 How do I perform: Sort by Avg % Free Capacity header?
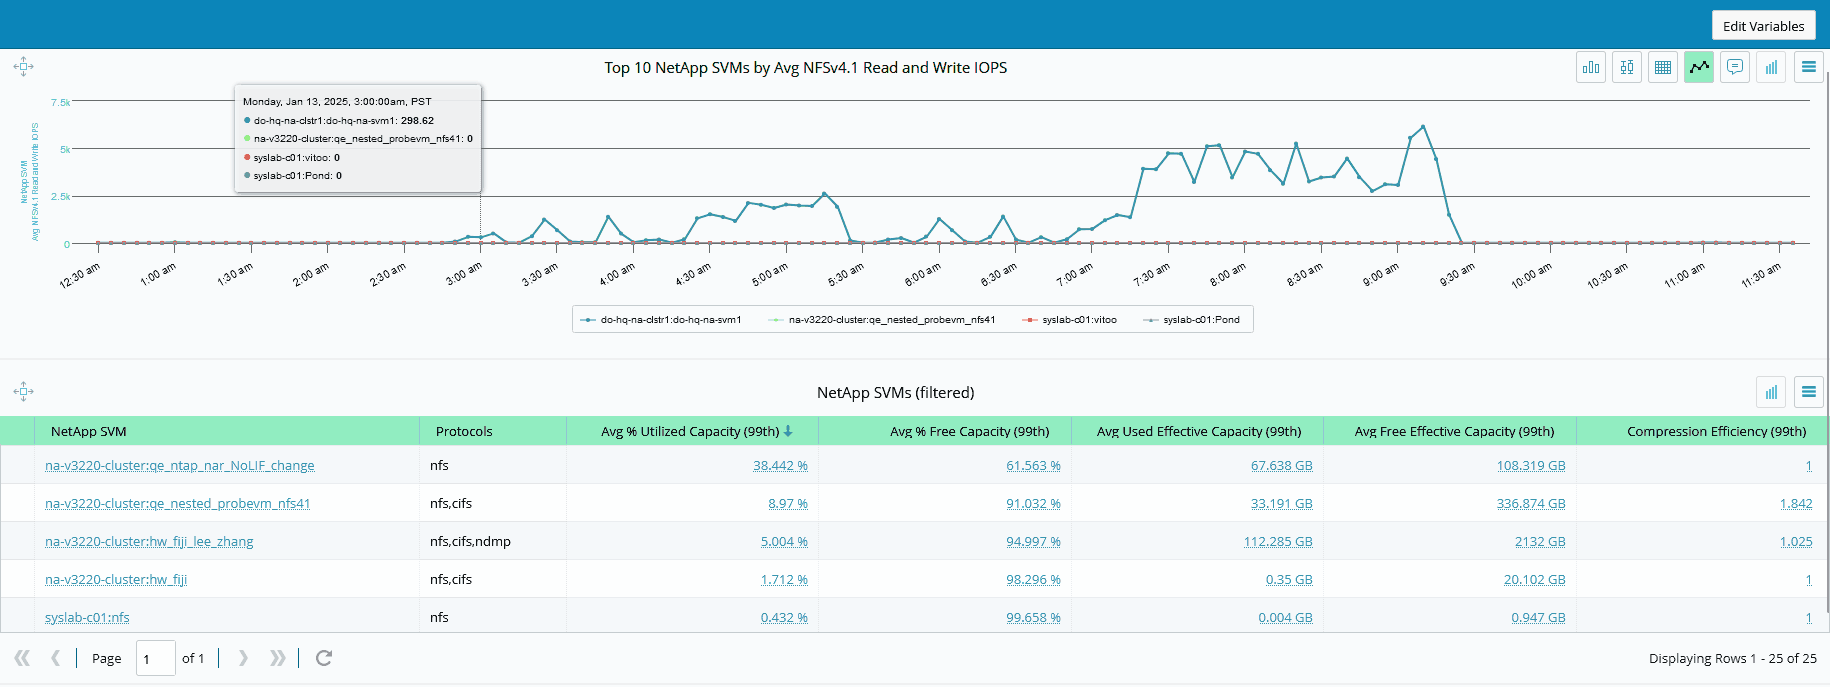(x=969, y=431)
